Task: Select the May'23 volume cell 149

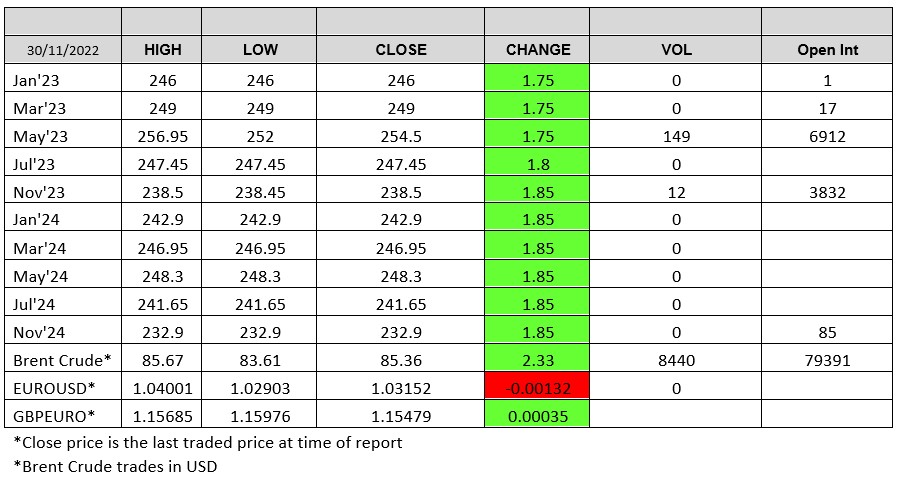Action: click(x=675, y=136)
